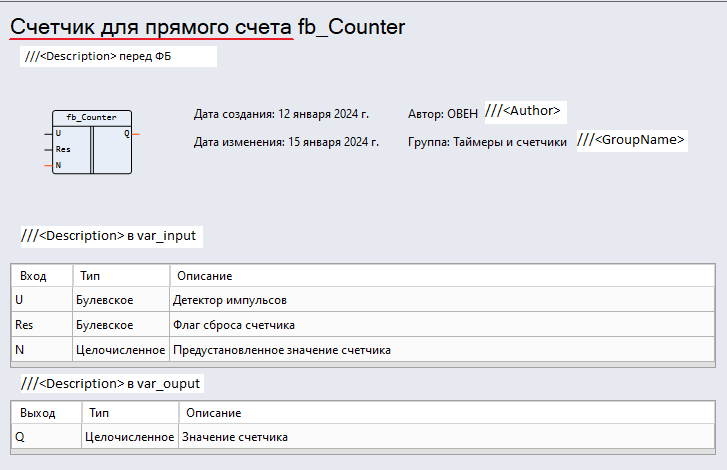727x470 pixels.
Task: Click the fb_Counter function block diagram
Action: coord(91,142)
